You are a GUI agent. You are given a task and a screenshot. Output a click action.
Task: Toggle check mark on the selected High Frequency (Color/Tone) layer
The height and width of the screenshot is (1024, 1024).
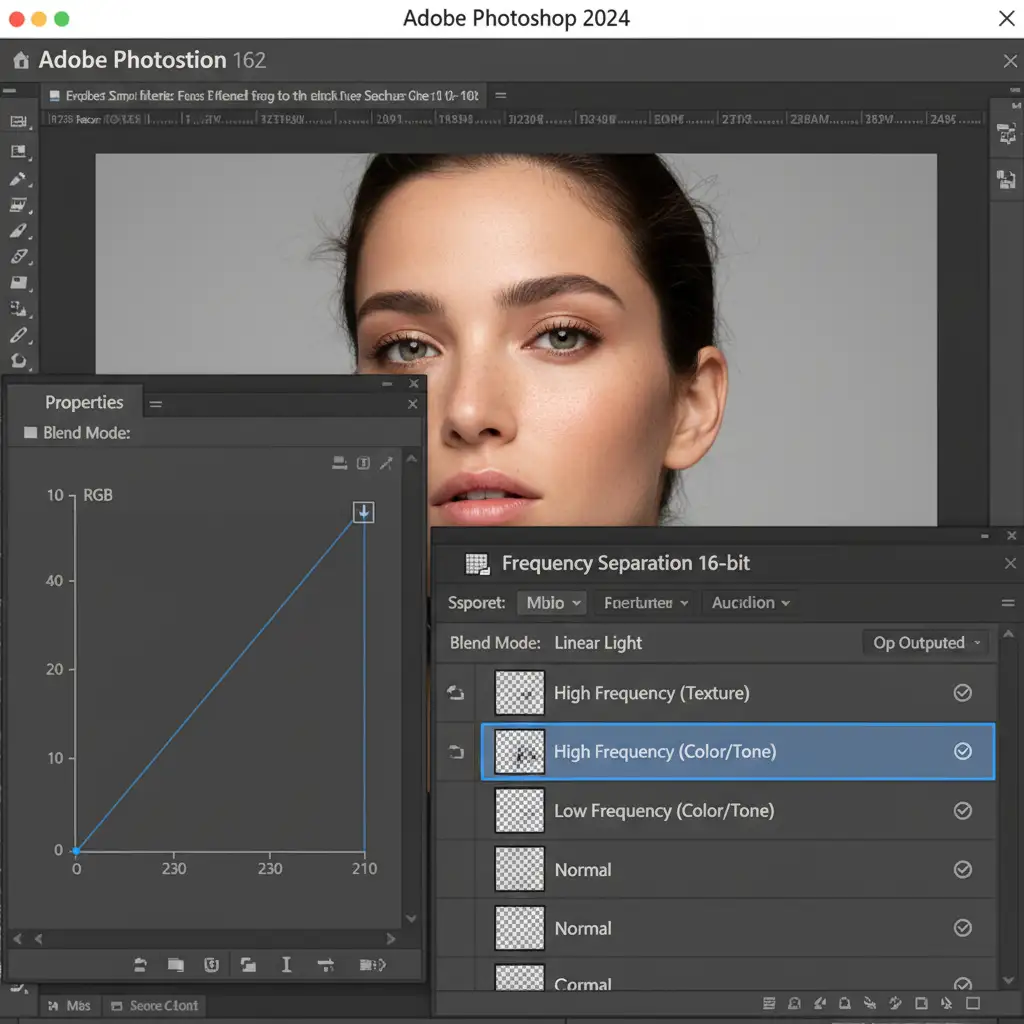pyautogui.click(x=962, y=752)
